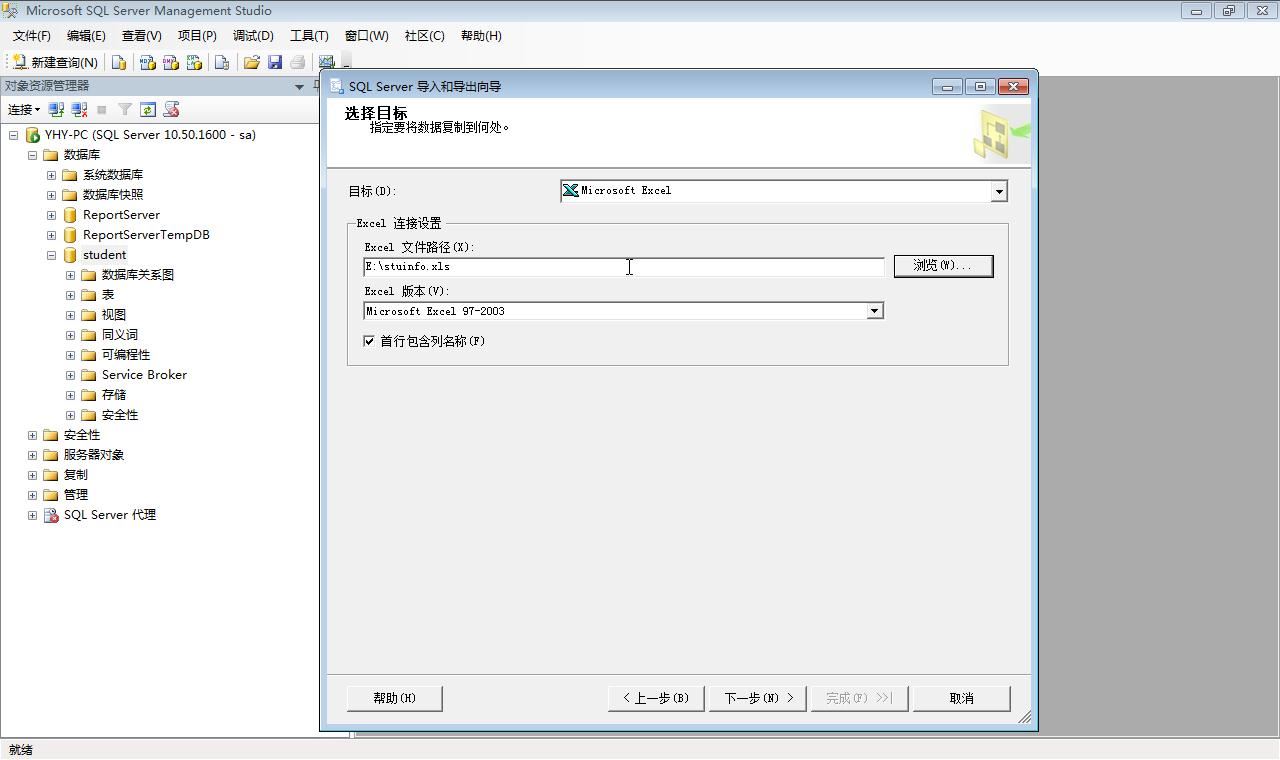The width and height of the screenshot is (1280, 760).
Task: Select the 管理 tree item
Action: (x=75, y=495)
